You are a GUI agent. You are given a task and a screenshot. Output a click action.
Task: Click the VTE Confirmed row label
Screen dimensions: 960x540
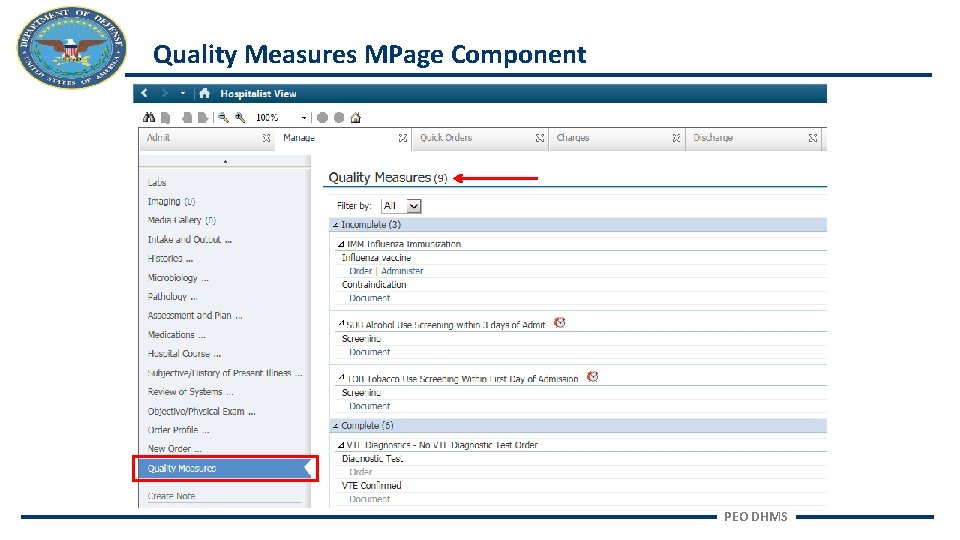(x=372, y=486)
